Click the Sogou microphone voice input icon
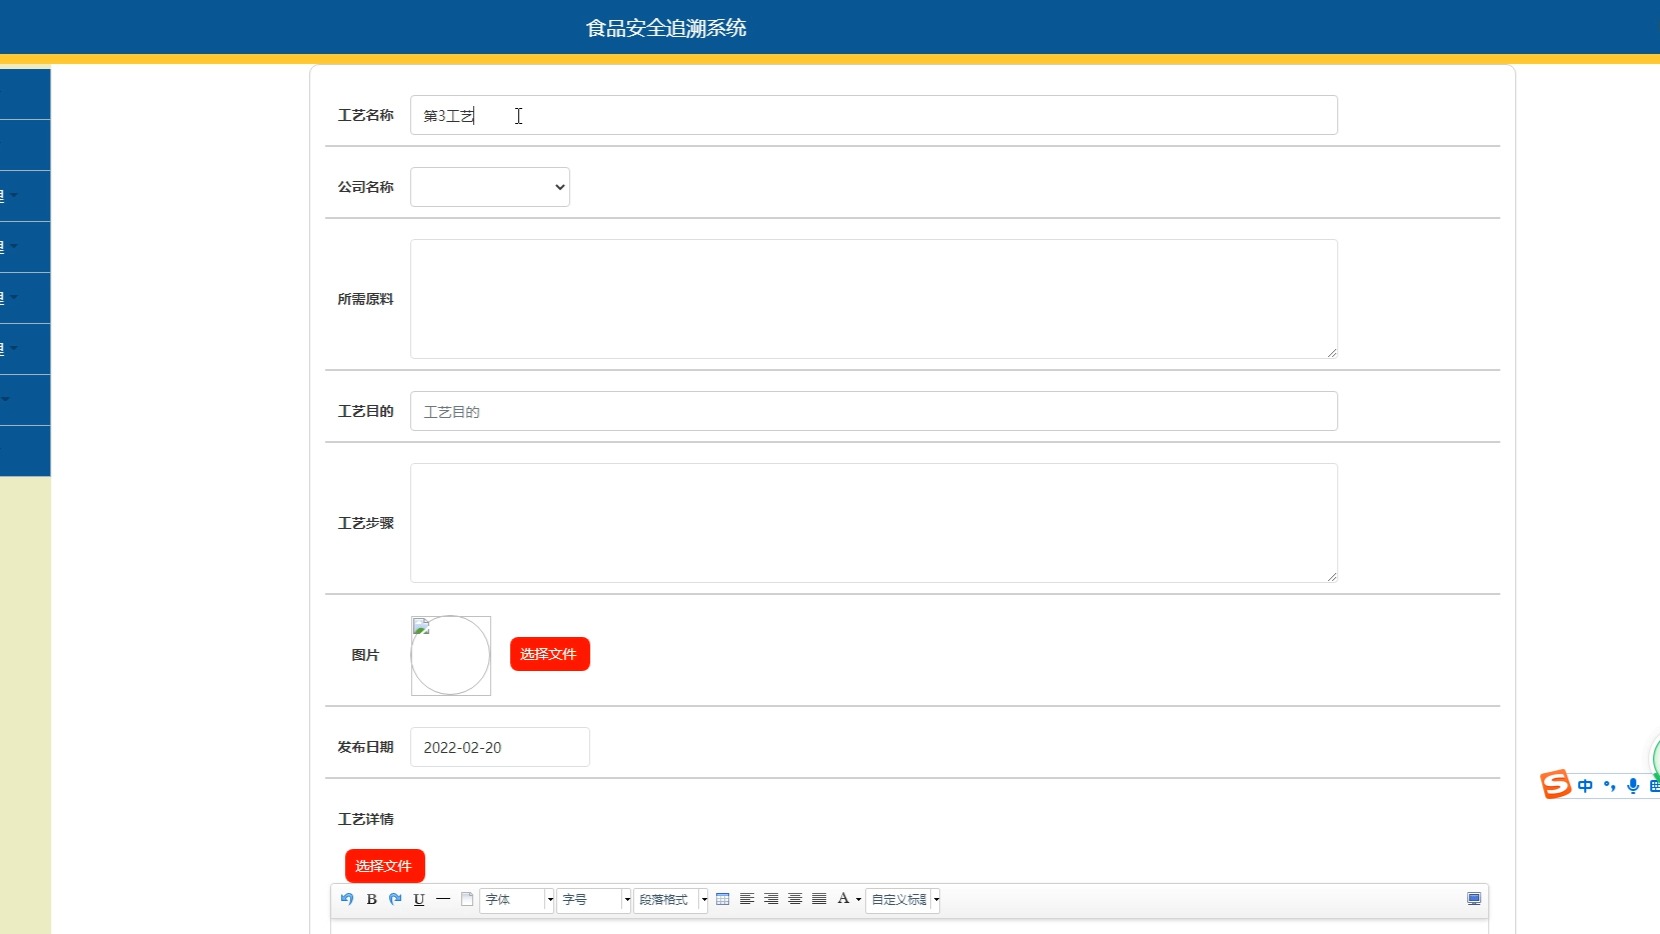 [x=1633, y=787]
